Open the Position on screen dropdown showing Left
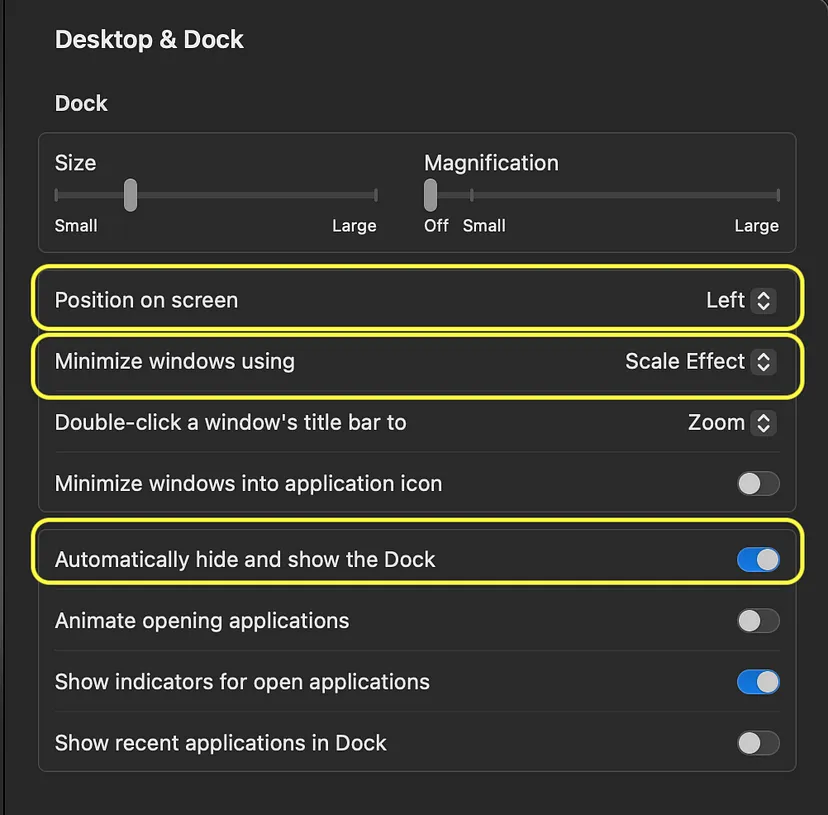 pyautogui.click(x=741, y=301)
